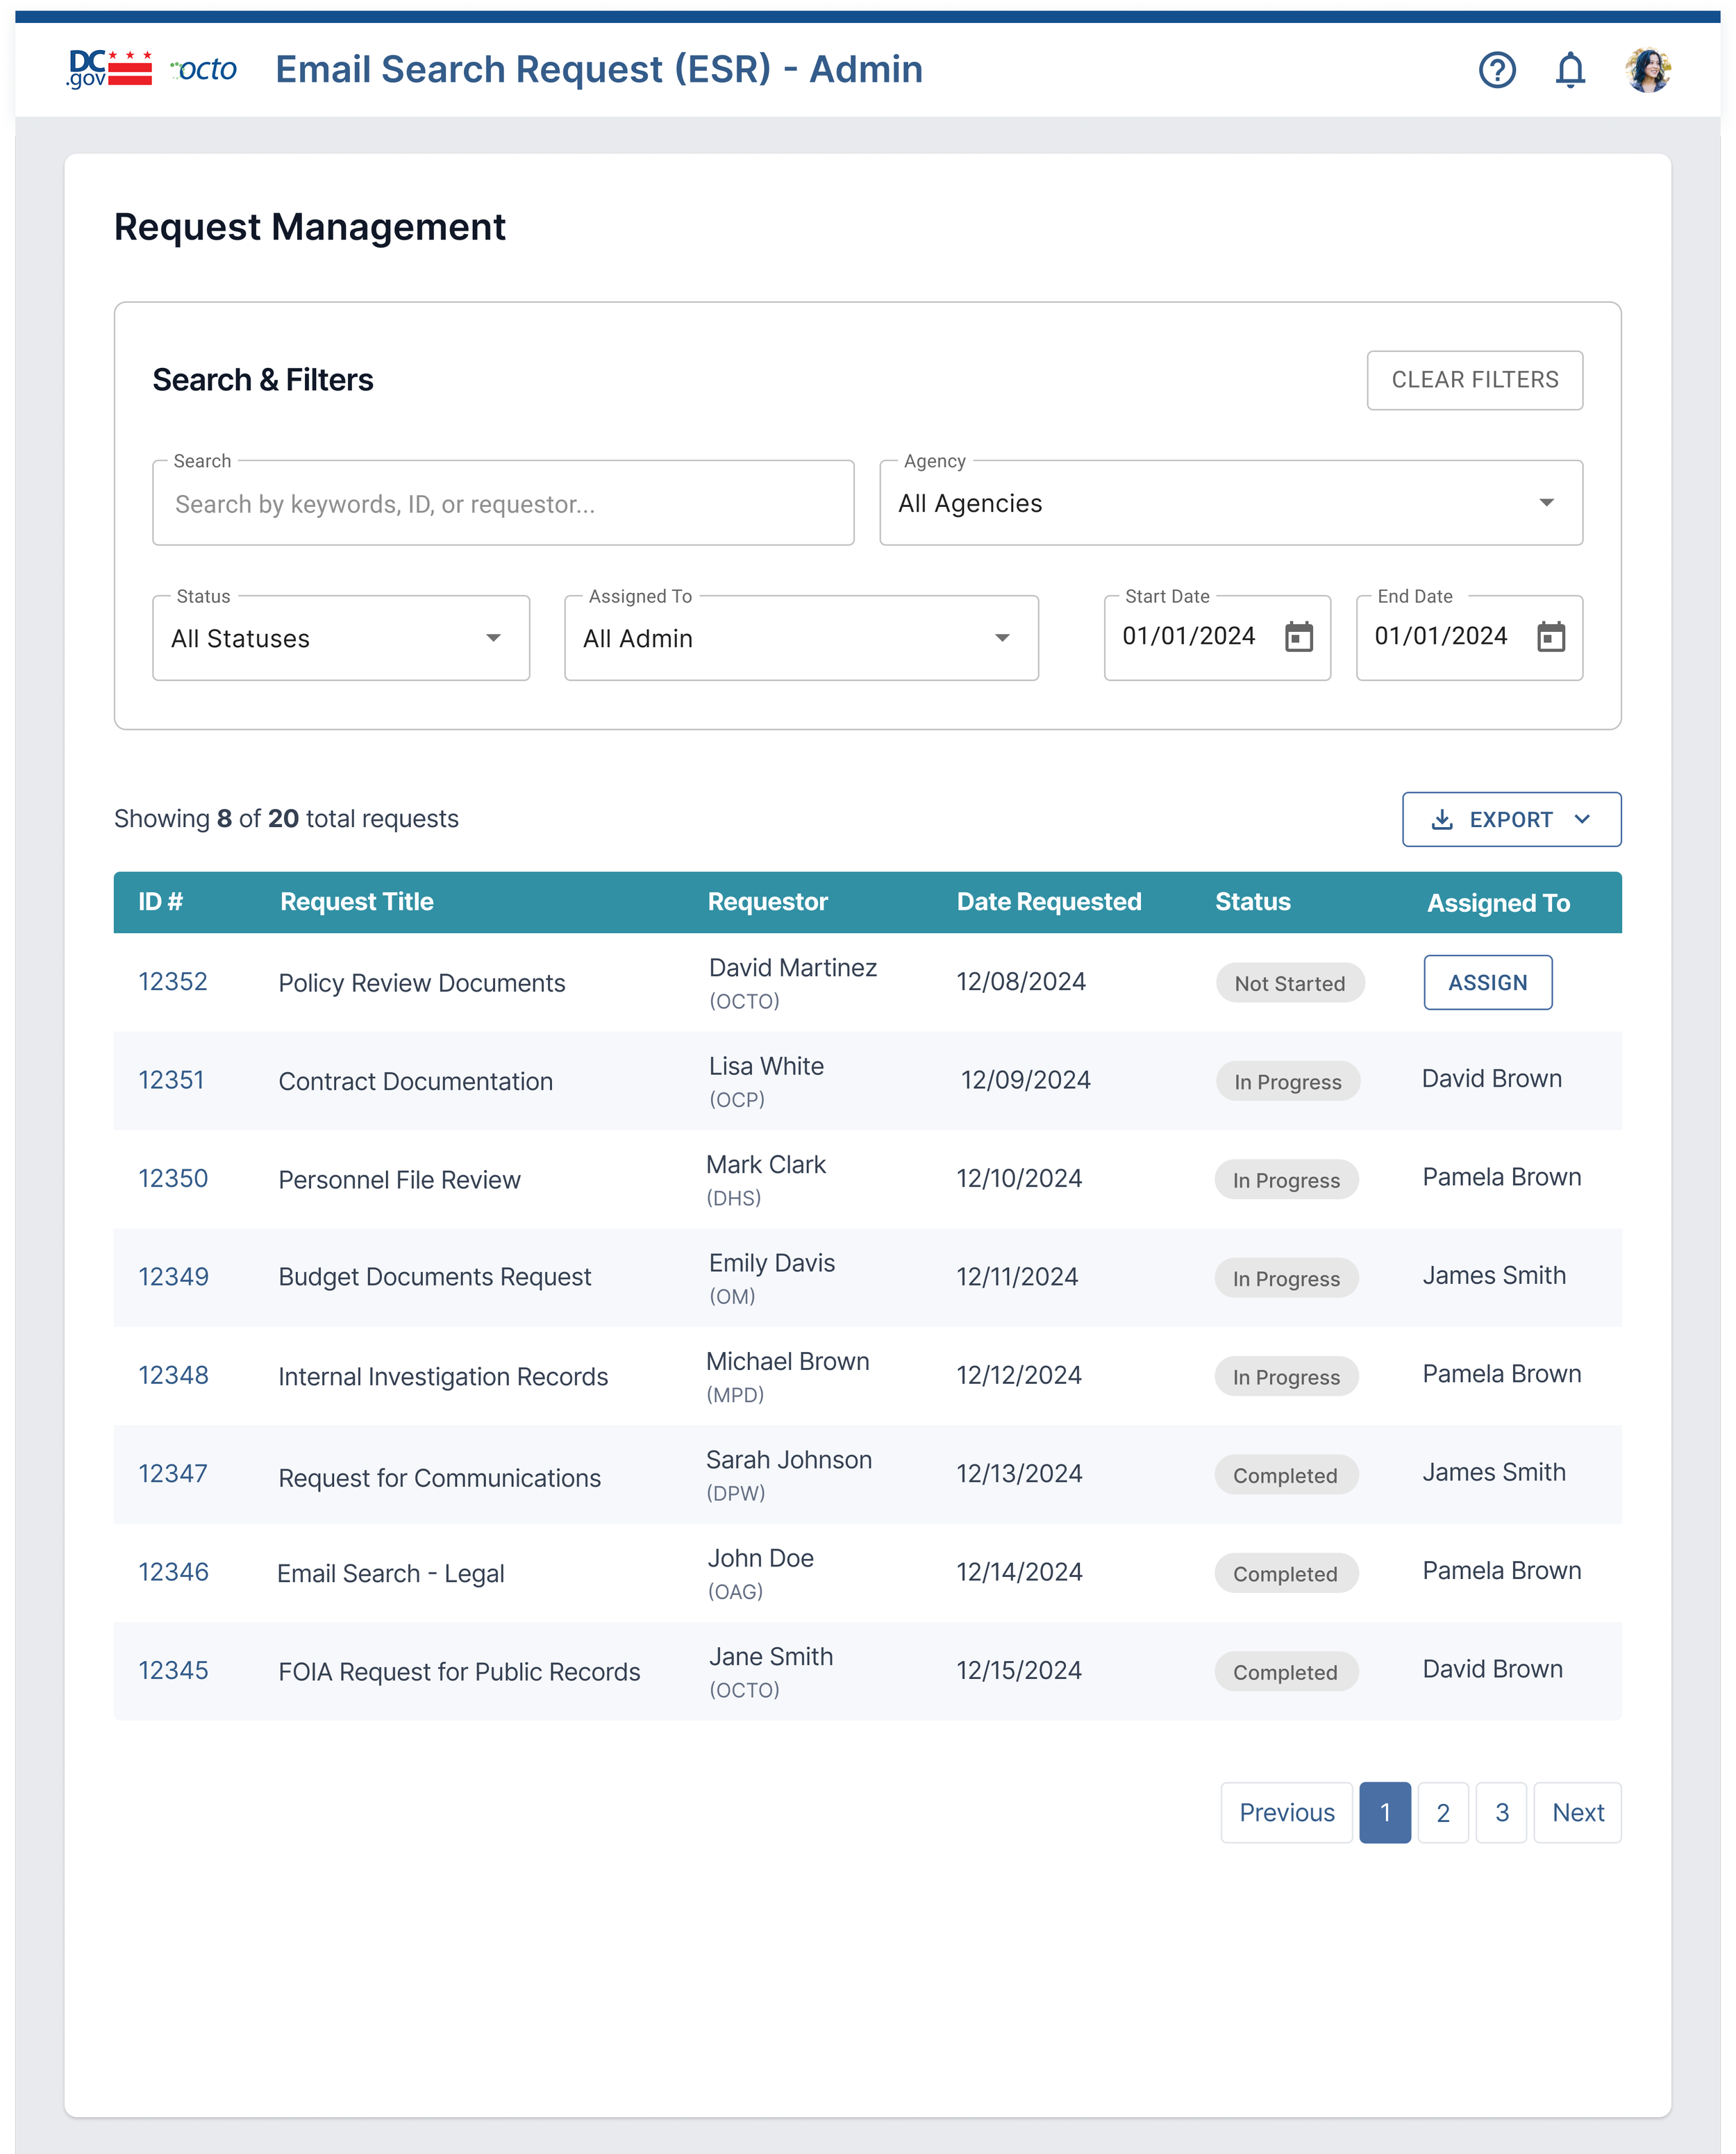Image resolution: width=1736 pixels, height=2154 pixels.
Task: Click the help question mark icon
Action: pos(1497,70)
